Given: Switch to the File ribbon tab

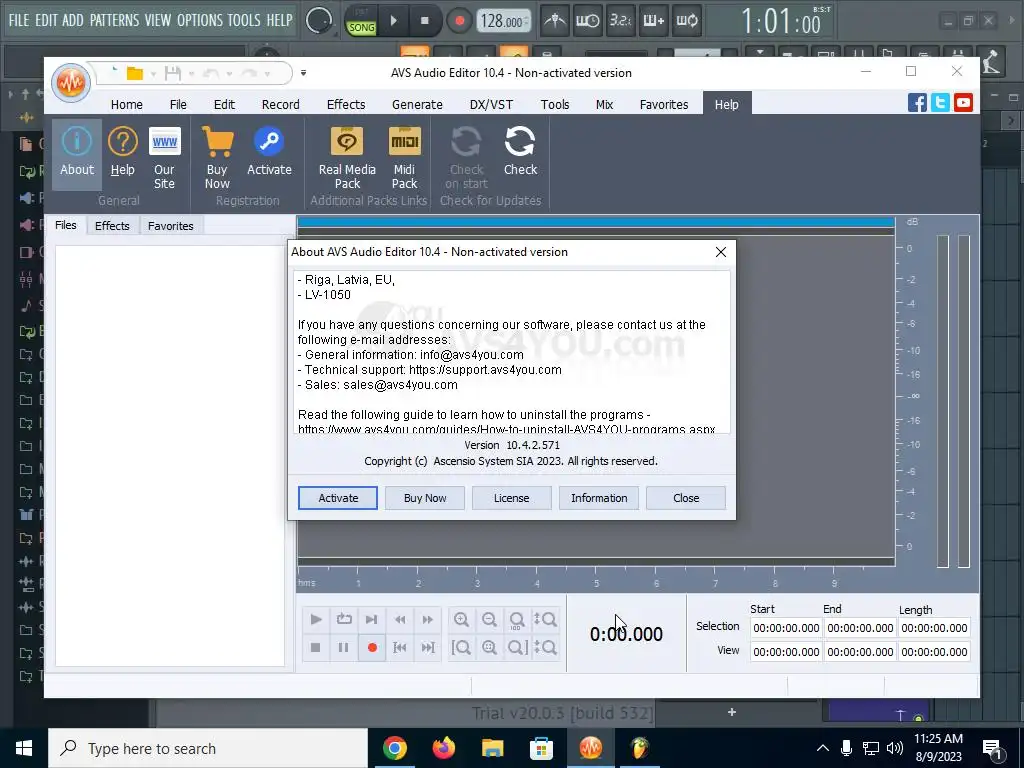Looking at the screenshot, I should pyautogui.click(x=178, y=104).
